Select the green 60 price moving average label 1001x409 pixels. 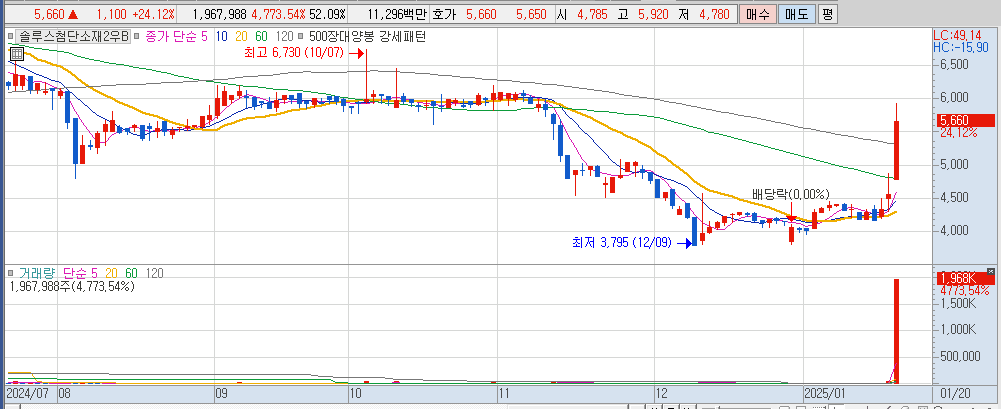[x=262, y=37]
